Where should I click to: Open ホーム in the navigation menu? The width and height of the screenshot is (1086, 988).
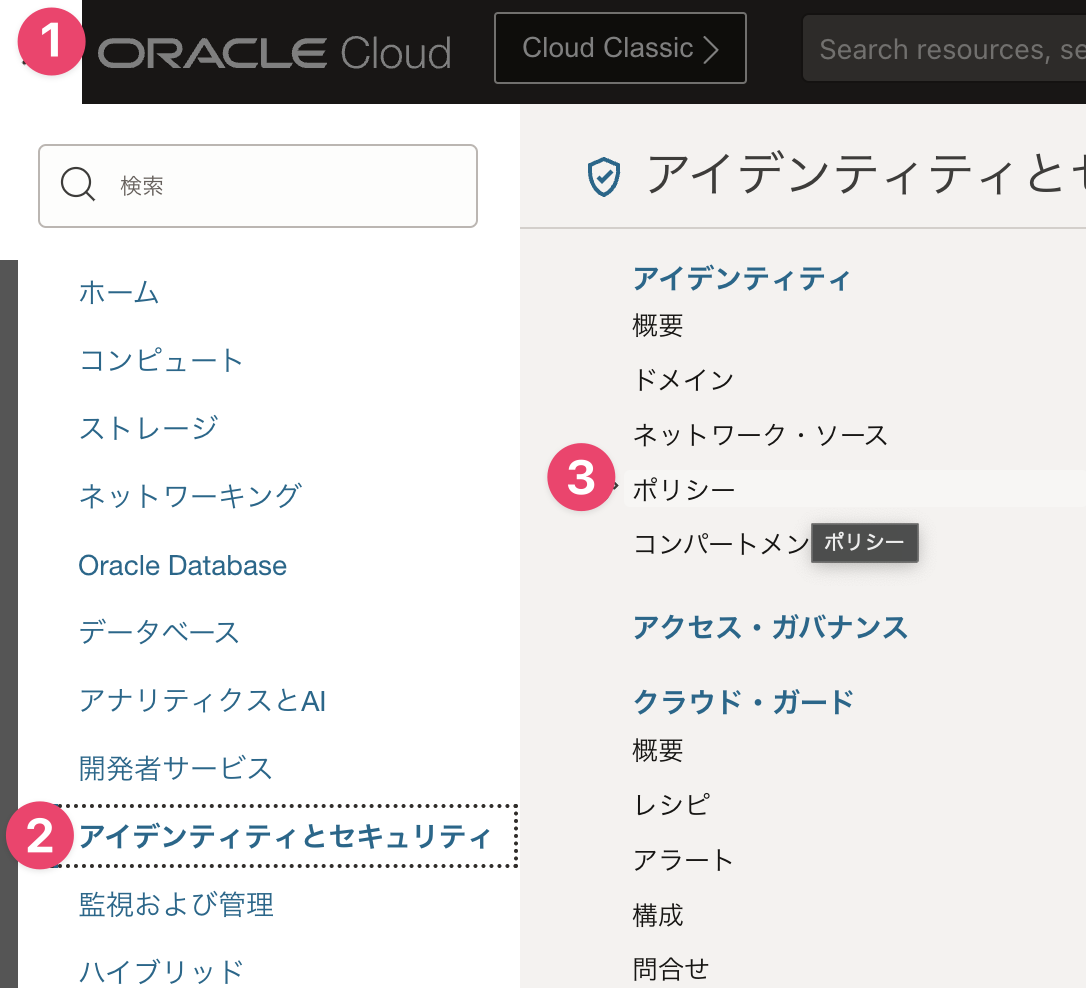119,292
